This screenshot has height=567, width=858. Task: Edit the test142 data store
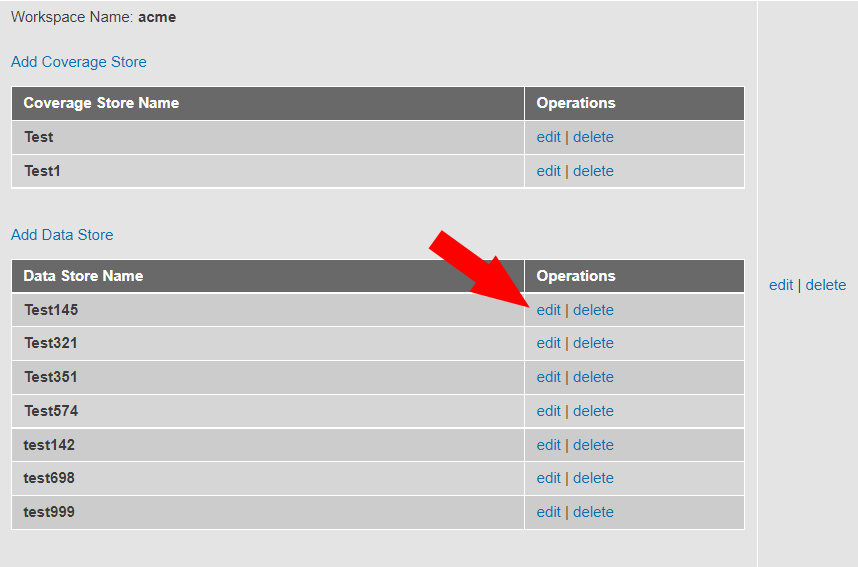click(548, 444)
